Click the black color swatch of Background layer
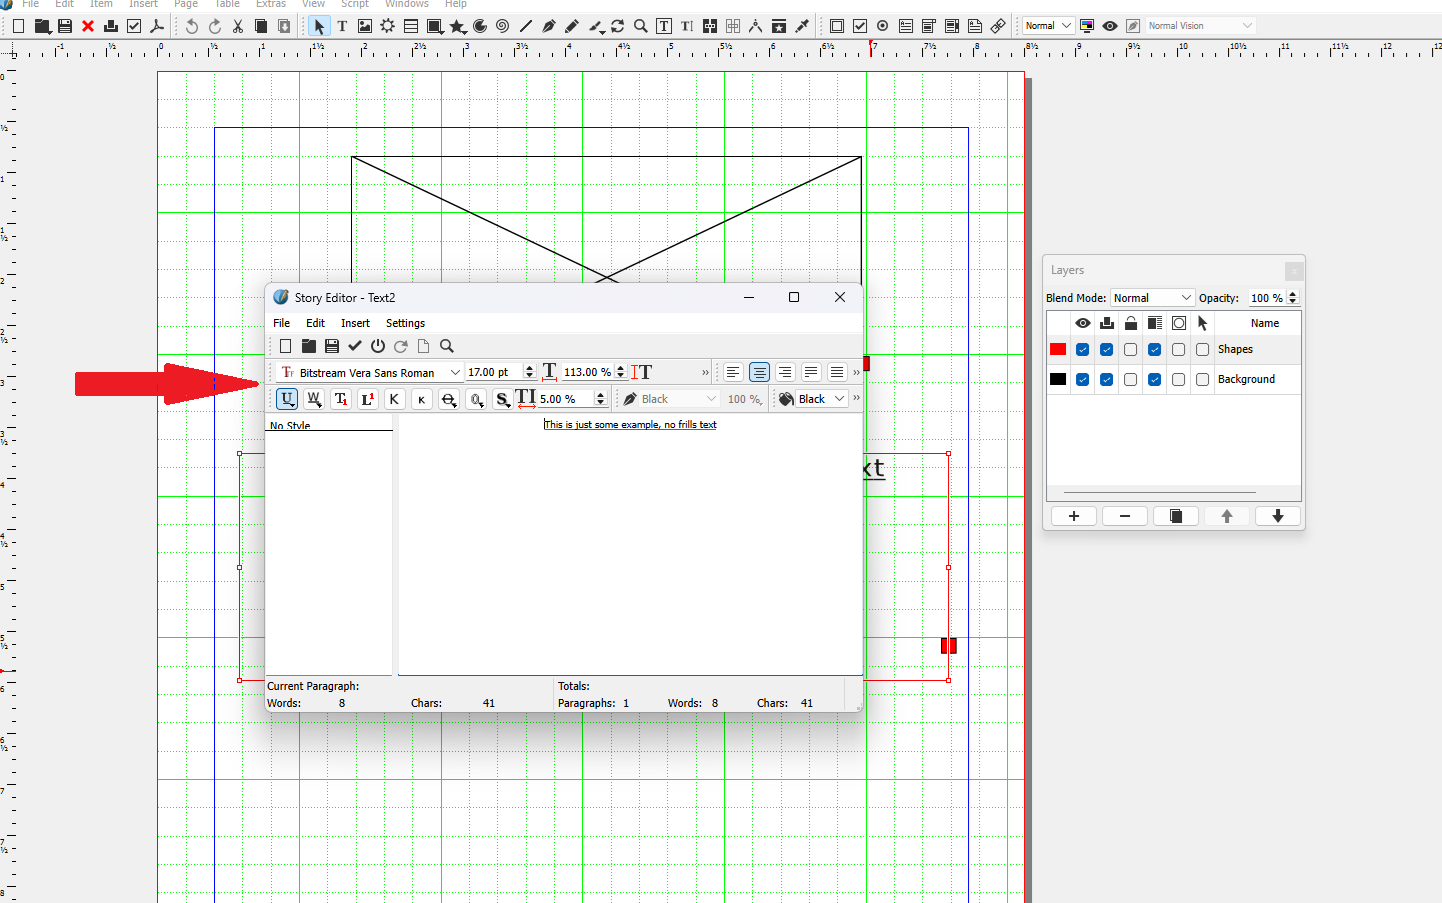 [x=1058, y=380]
